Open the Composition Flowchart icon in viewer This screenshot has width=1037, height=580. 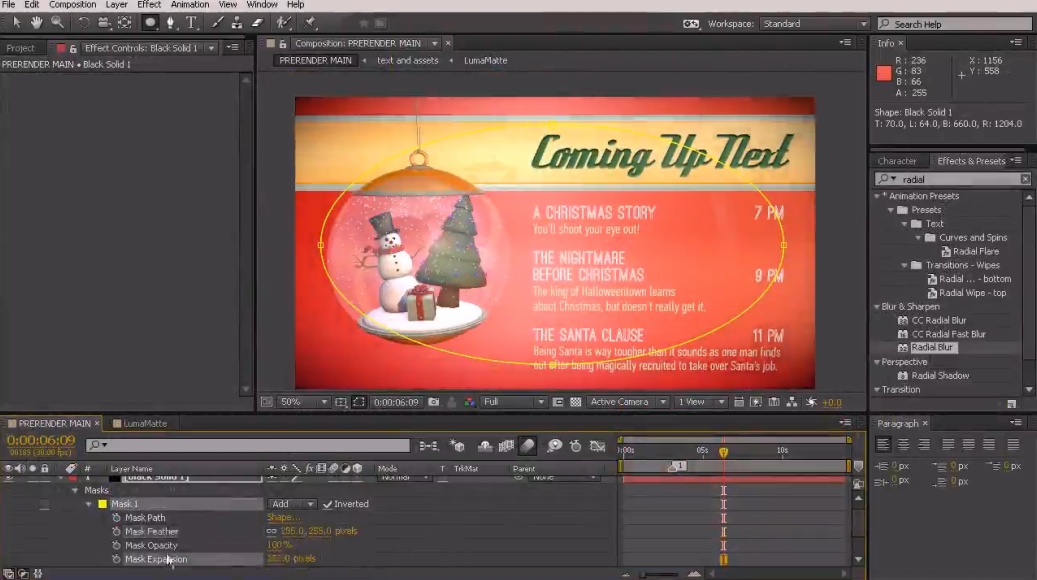click(x=792, y=402)
